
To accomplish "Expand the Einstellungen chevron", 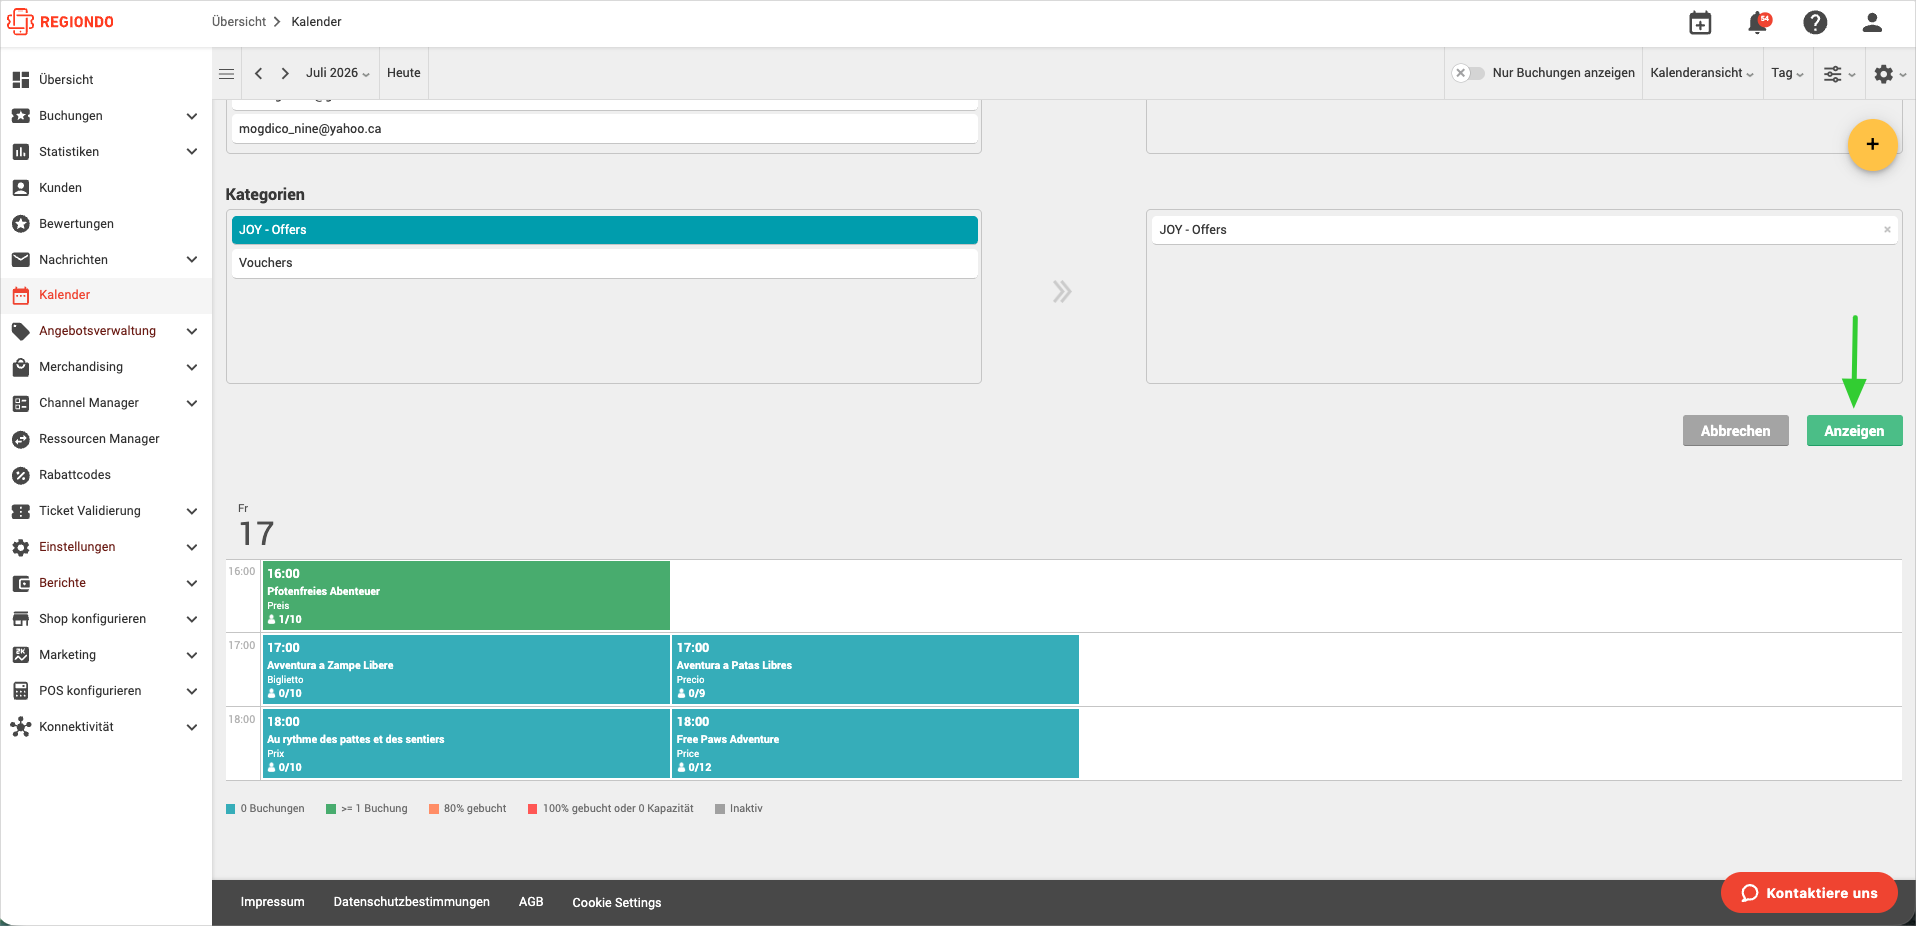I will 192,547.
